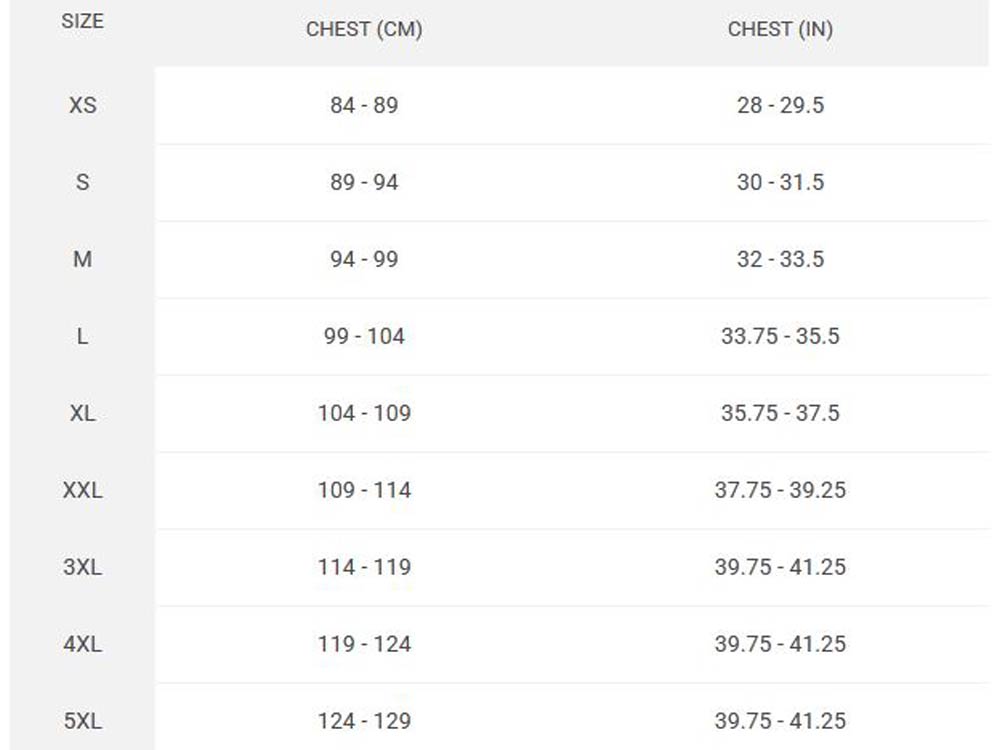Select the S size row label
Screen dimensions: 1000x750
tap(82, 182)
